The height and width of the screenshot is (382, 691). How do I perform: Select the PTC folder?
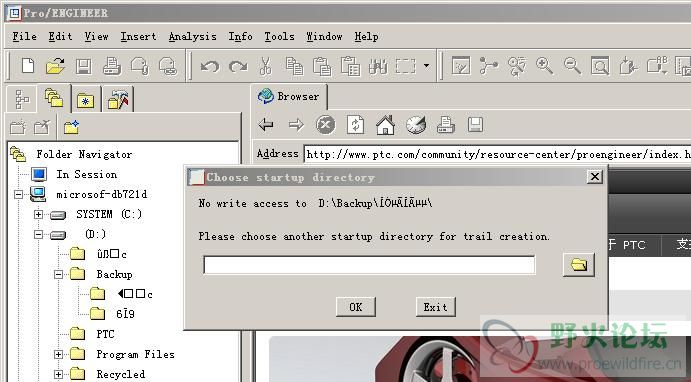pyautogui.click(x=105, y=334)
